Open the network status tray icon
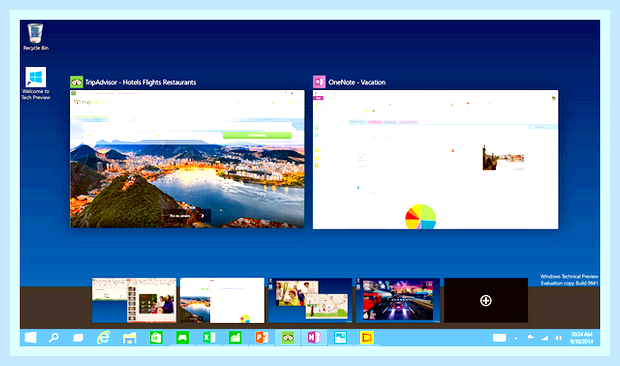Image resolution: width=620 pixels, height=366 pixels. tap(544, 338)
